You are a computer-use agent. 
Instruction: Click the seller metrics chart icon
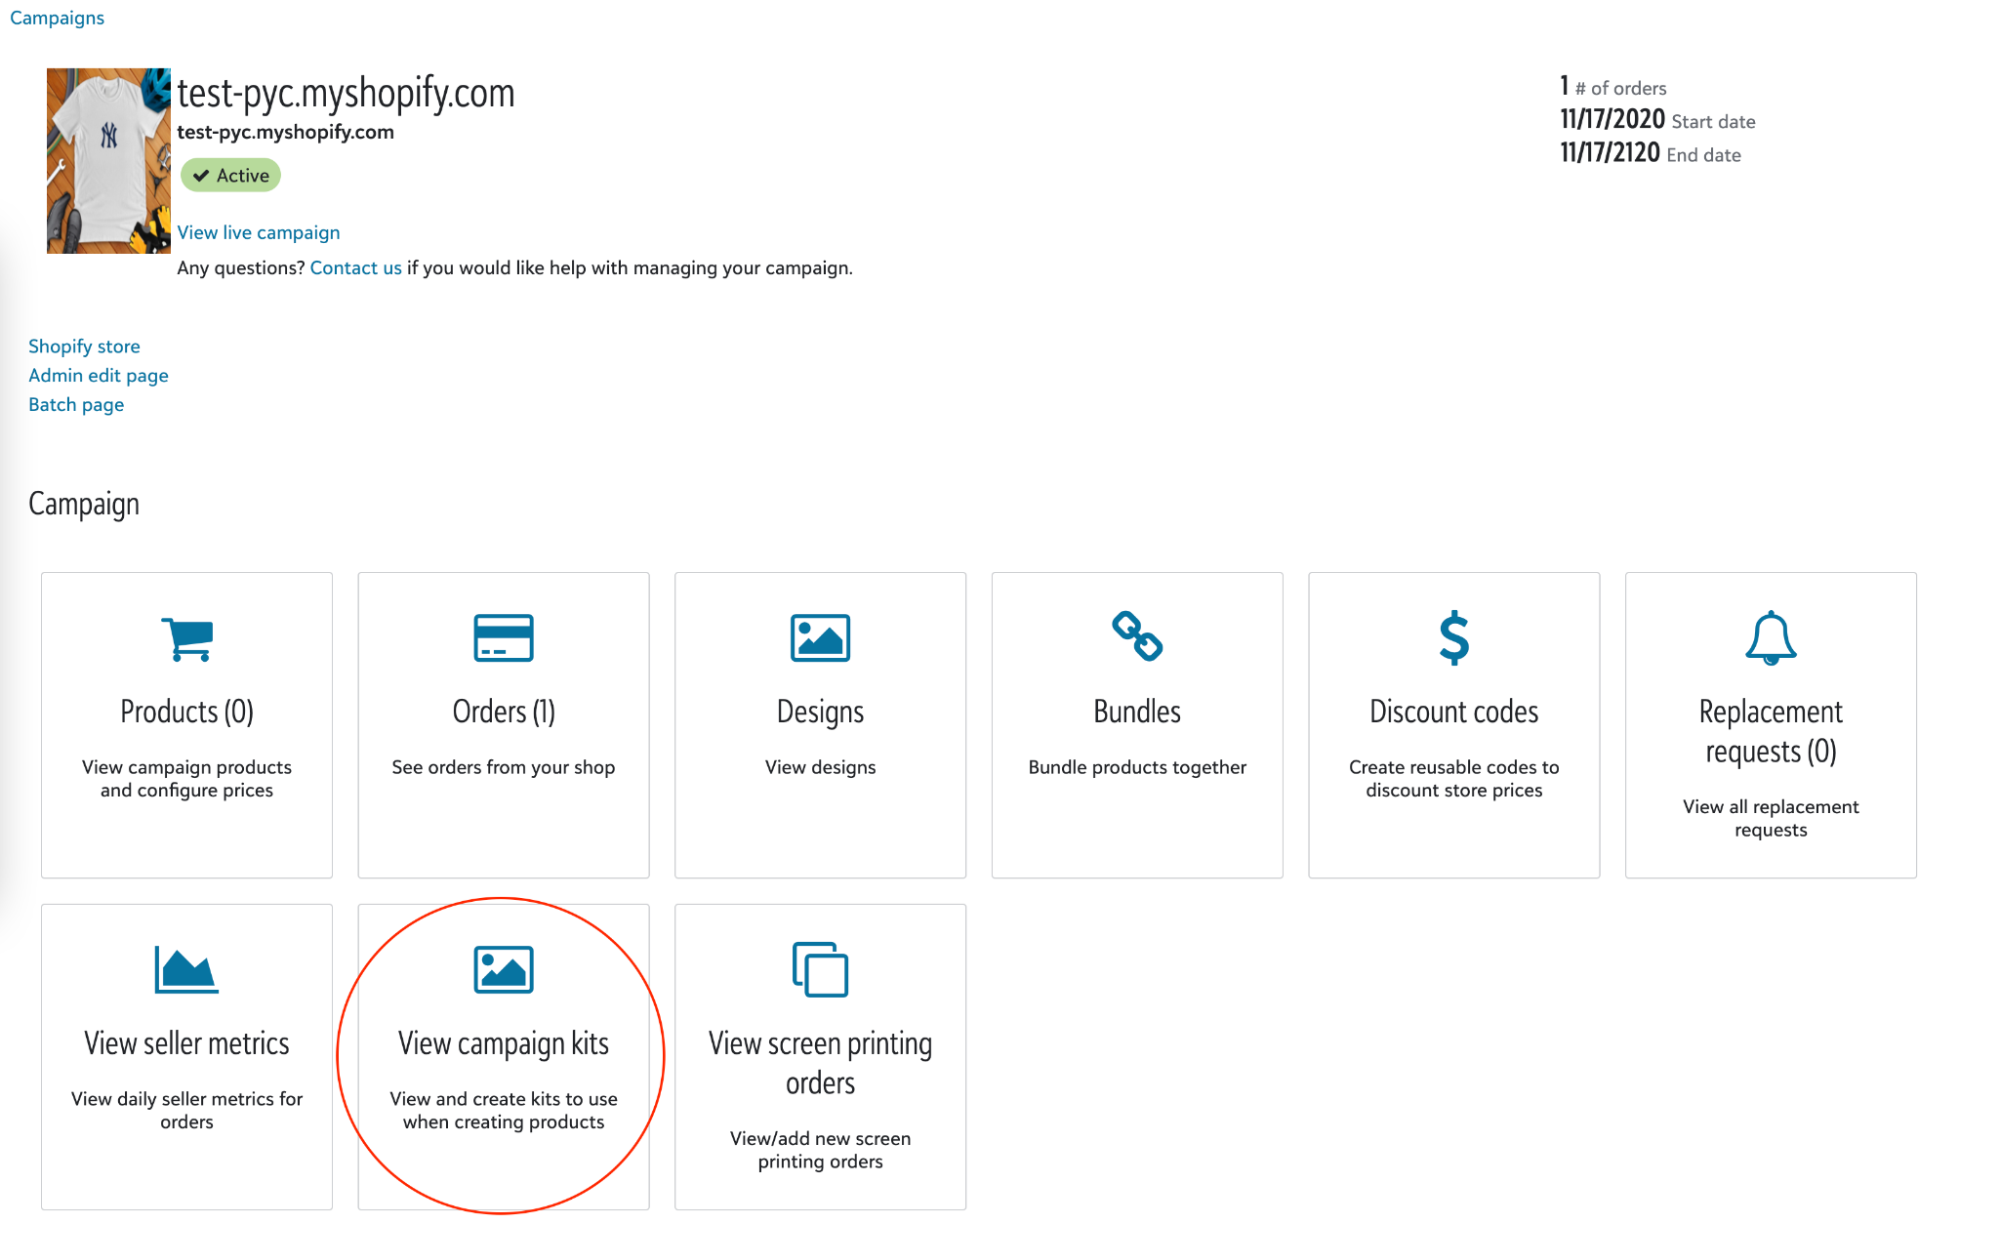click(186, 969)
